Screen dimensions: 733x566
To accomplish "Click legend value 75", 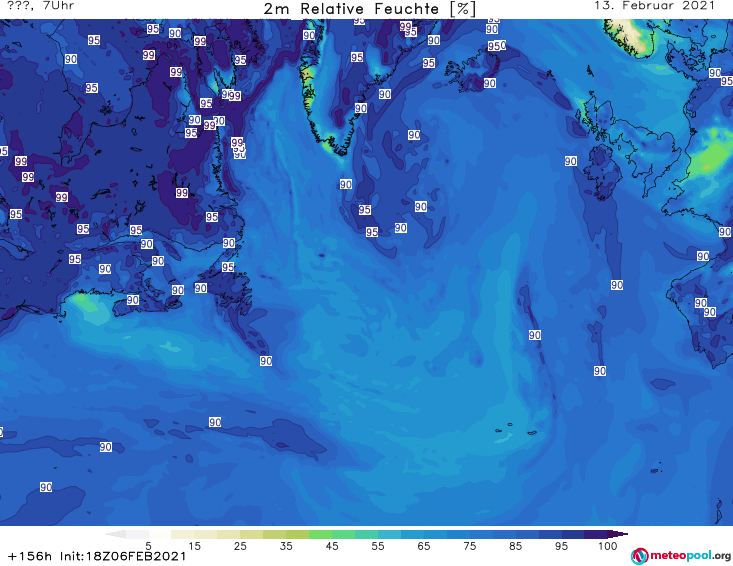I will [x=470, y=546].
